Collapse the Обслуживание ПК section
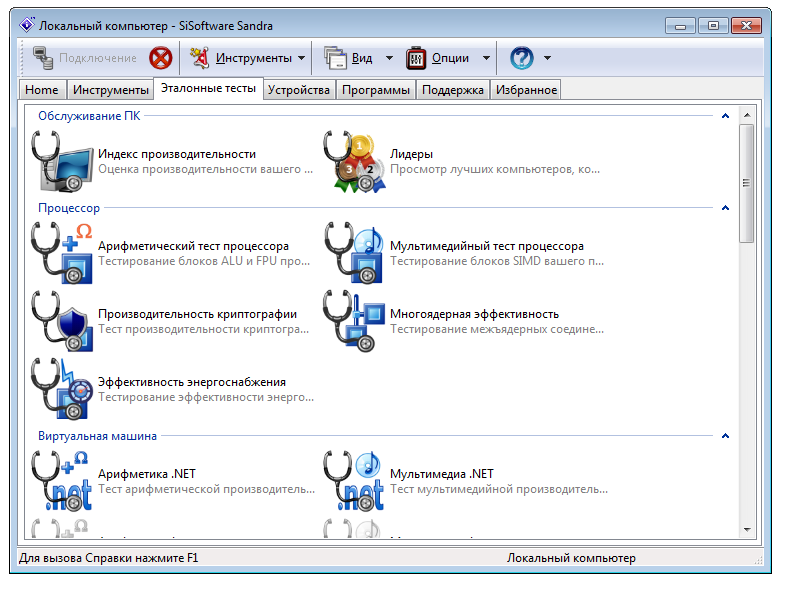 (725, 116)
